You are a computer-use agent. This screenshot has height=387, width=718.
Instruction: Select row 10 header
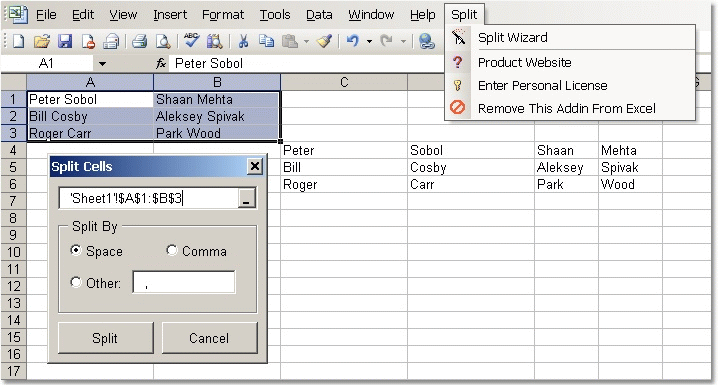13,252
